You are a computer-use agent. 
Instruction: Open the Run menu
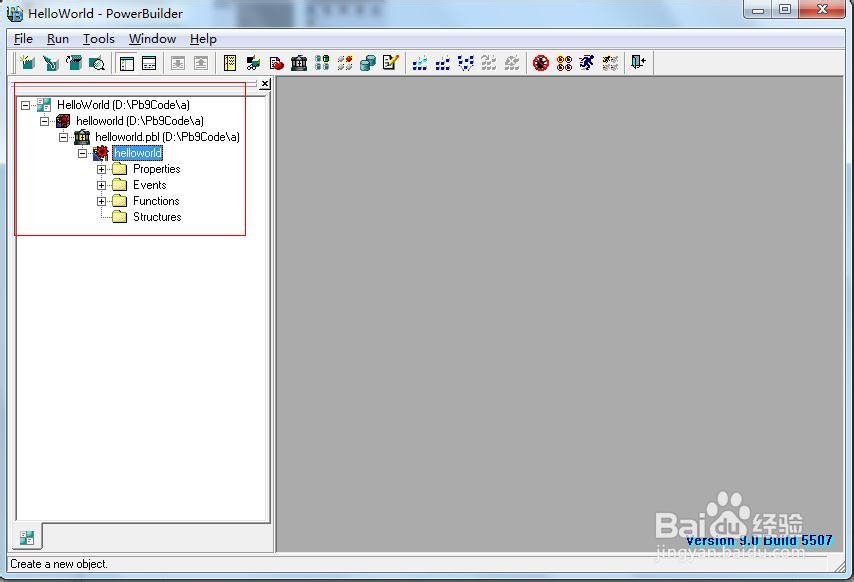tap(58, 39)
